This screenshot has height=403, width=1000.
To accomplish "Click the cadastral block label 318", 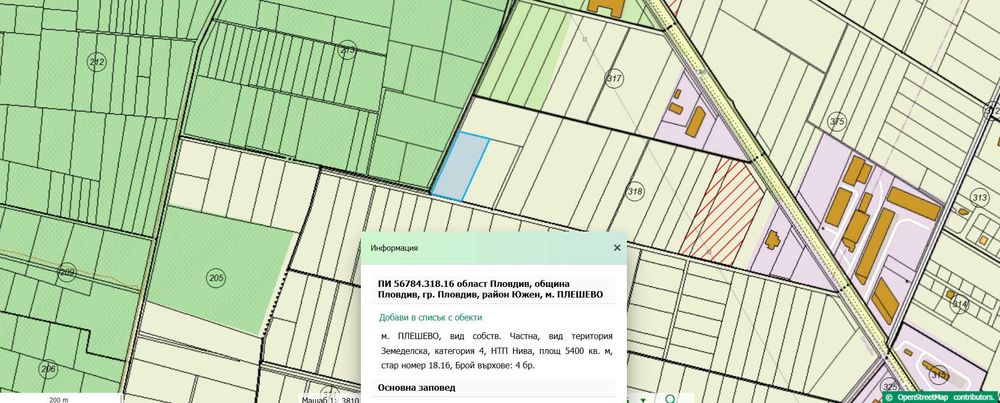I will (635, 191).
